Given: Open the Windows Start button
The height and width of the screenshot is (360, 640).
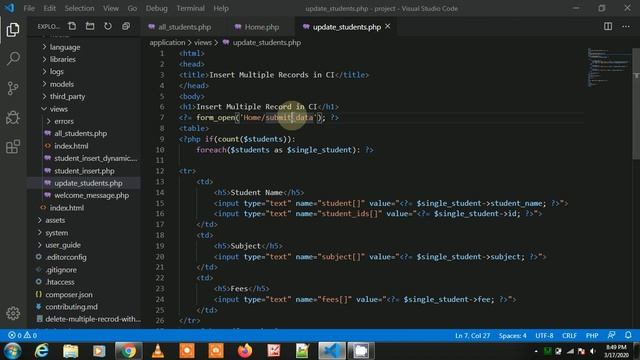Looking at the screenshot, I should 13,351.
